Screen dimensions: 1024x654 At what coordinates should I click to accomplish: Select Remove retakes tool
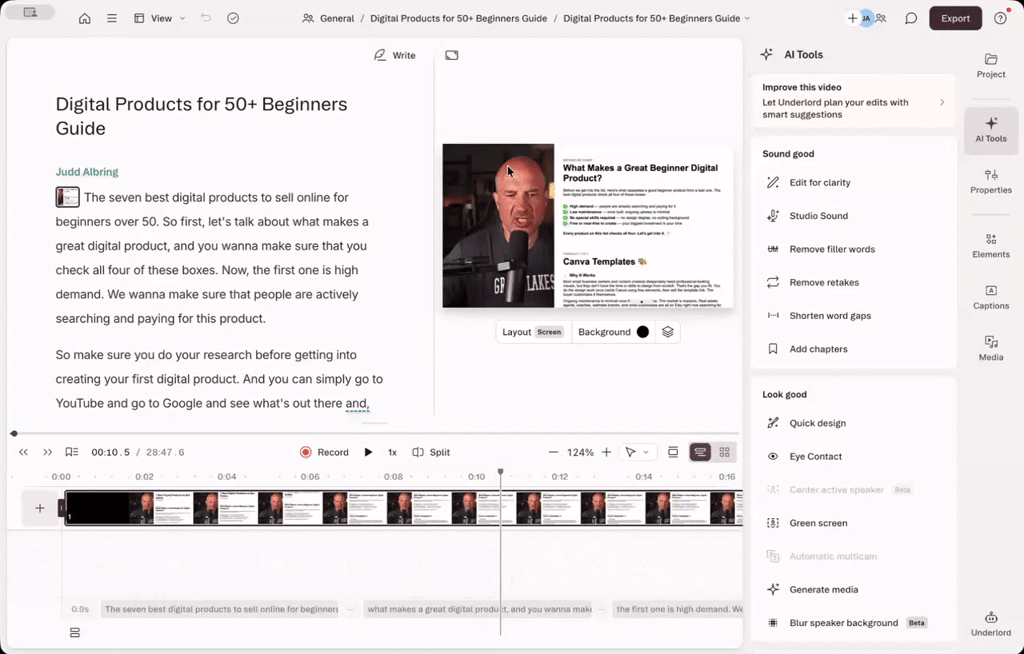[824, 282]
